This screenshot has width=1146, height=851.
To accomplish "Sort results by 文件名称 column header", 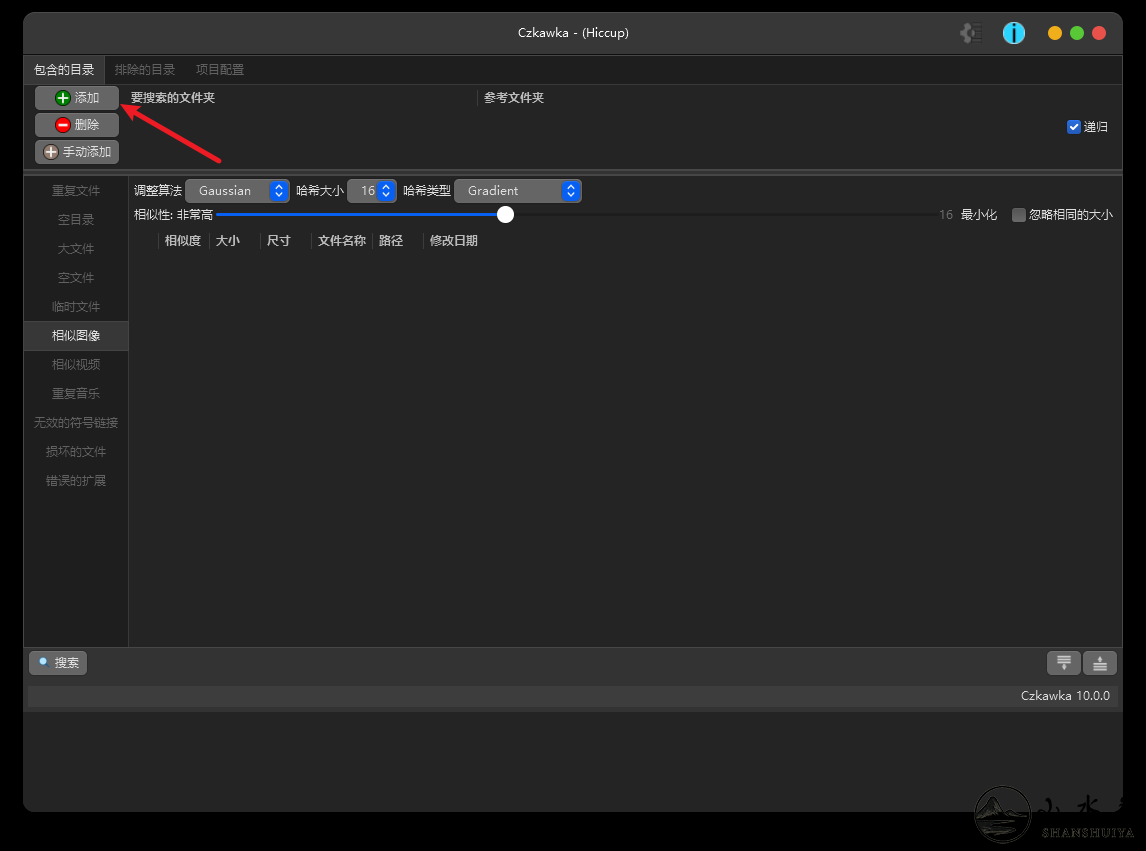I will [x=341, y=241].
